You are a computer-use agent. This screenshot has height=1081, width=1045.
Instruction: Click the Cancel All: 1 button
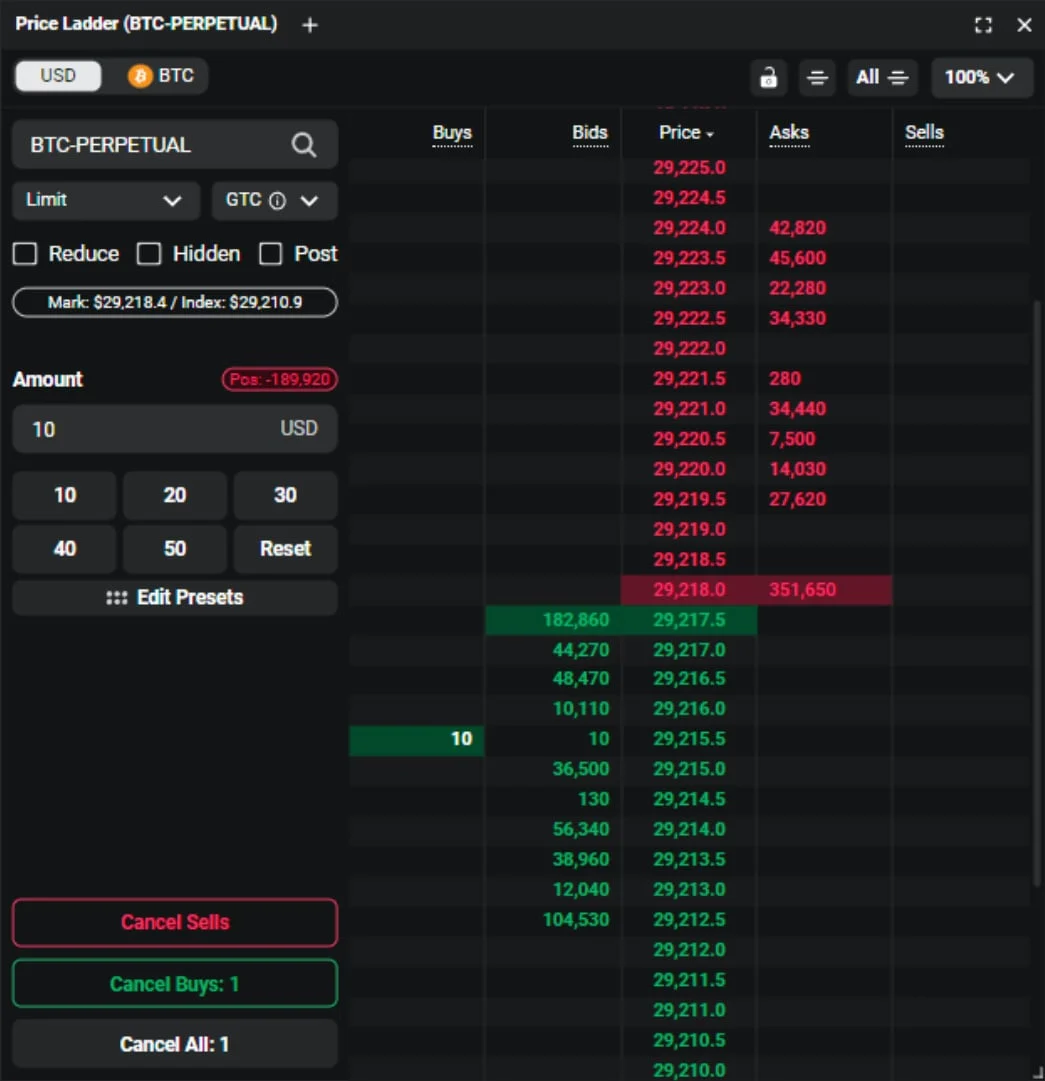[175, 1044]
